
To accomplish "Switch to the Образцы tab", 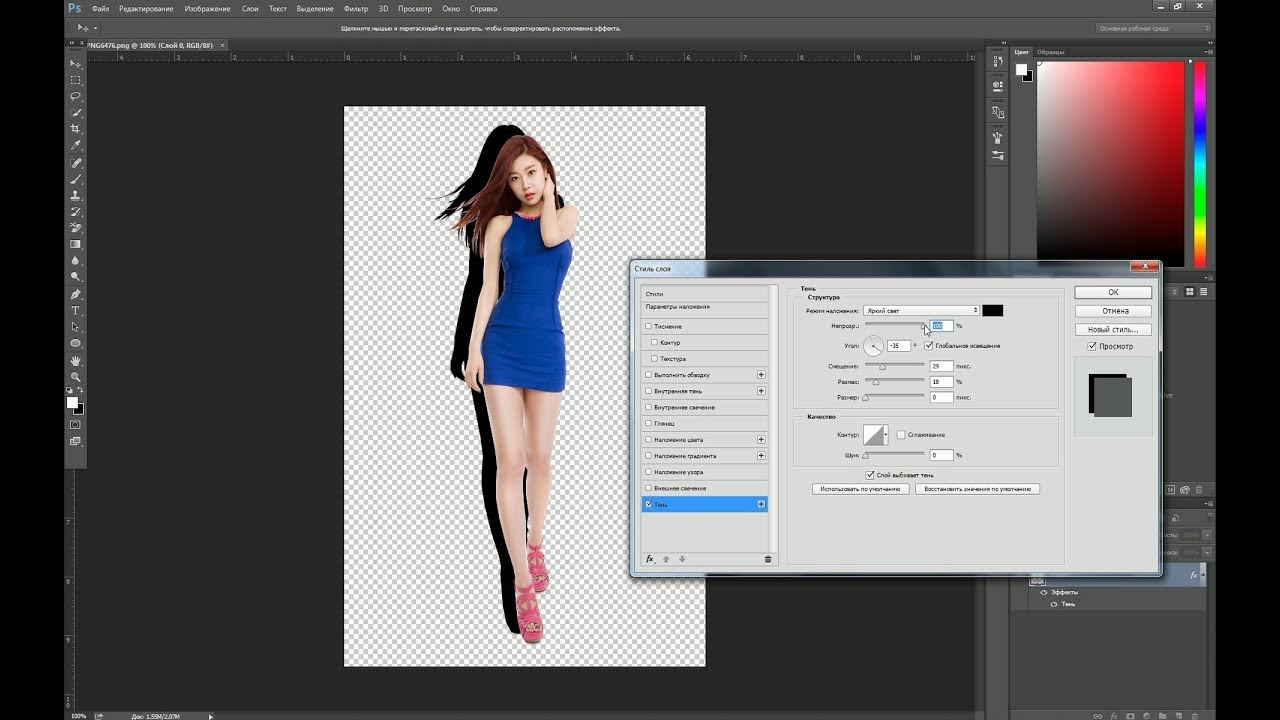I will coord(1050,52).
